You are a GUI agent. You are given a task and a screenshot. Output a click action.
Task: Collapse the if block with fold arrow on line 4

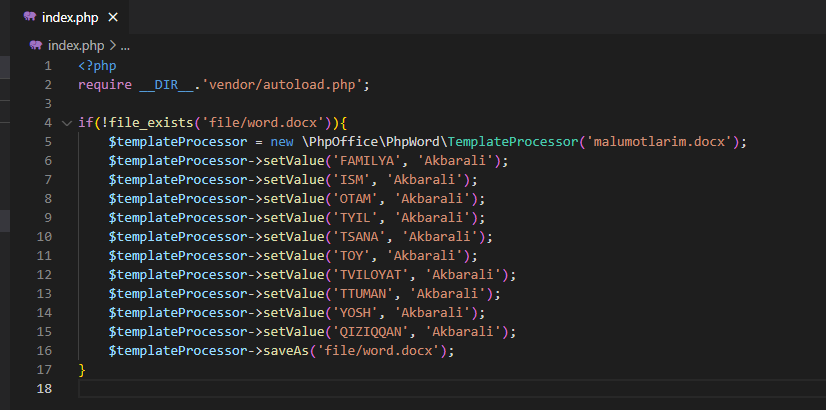[67, 123]
